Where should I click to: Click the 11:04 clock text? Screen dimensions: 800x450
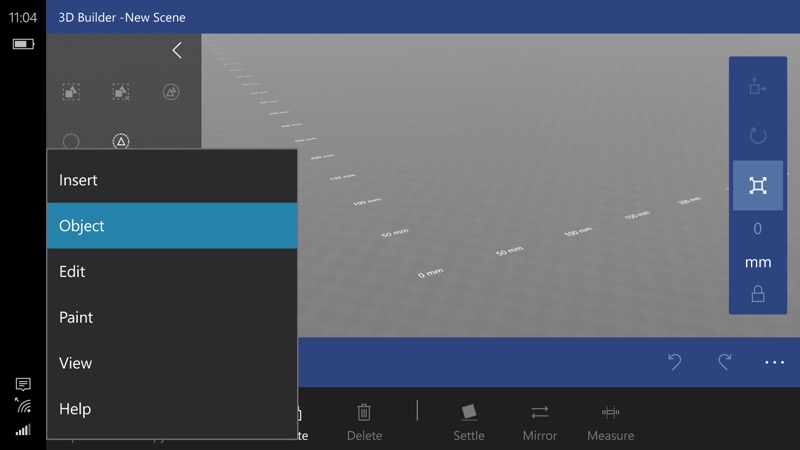23,17
